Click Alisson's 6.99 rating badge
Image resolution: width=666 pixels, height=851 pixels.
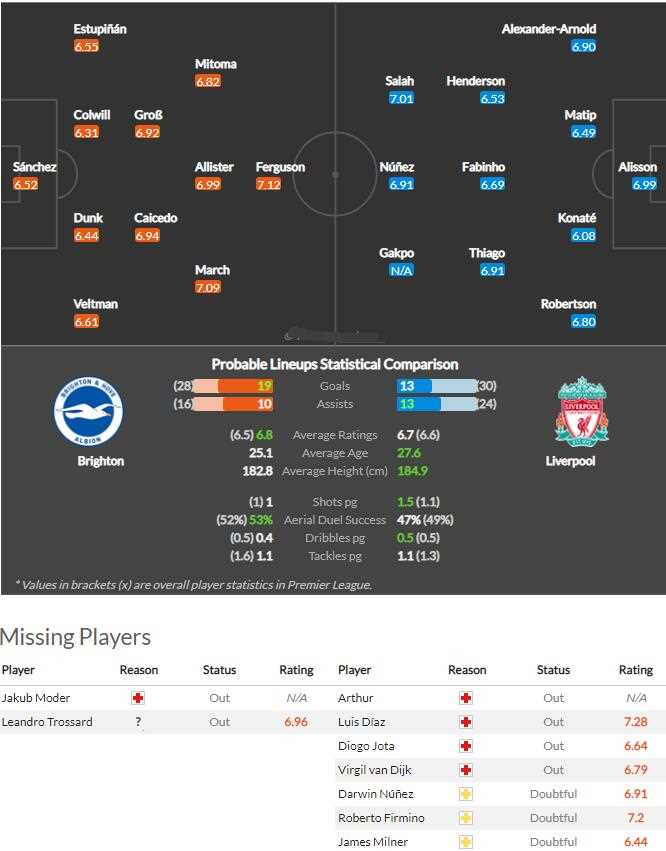click(644, 185)
